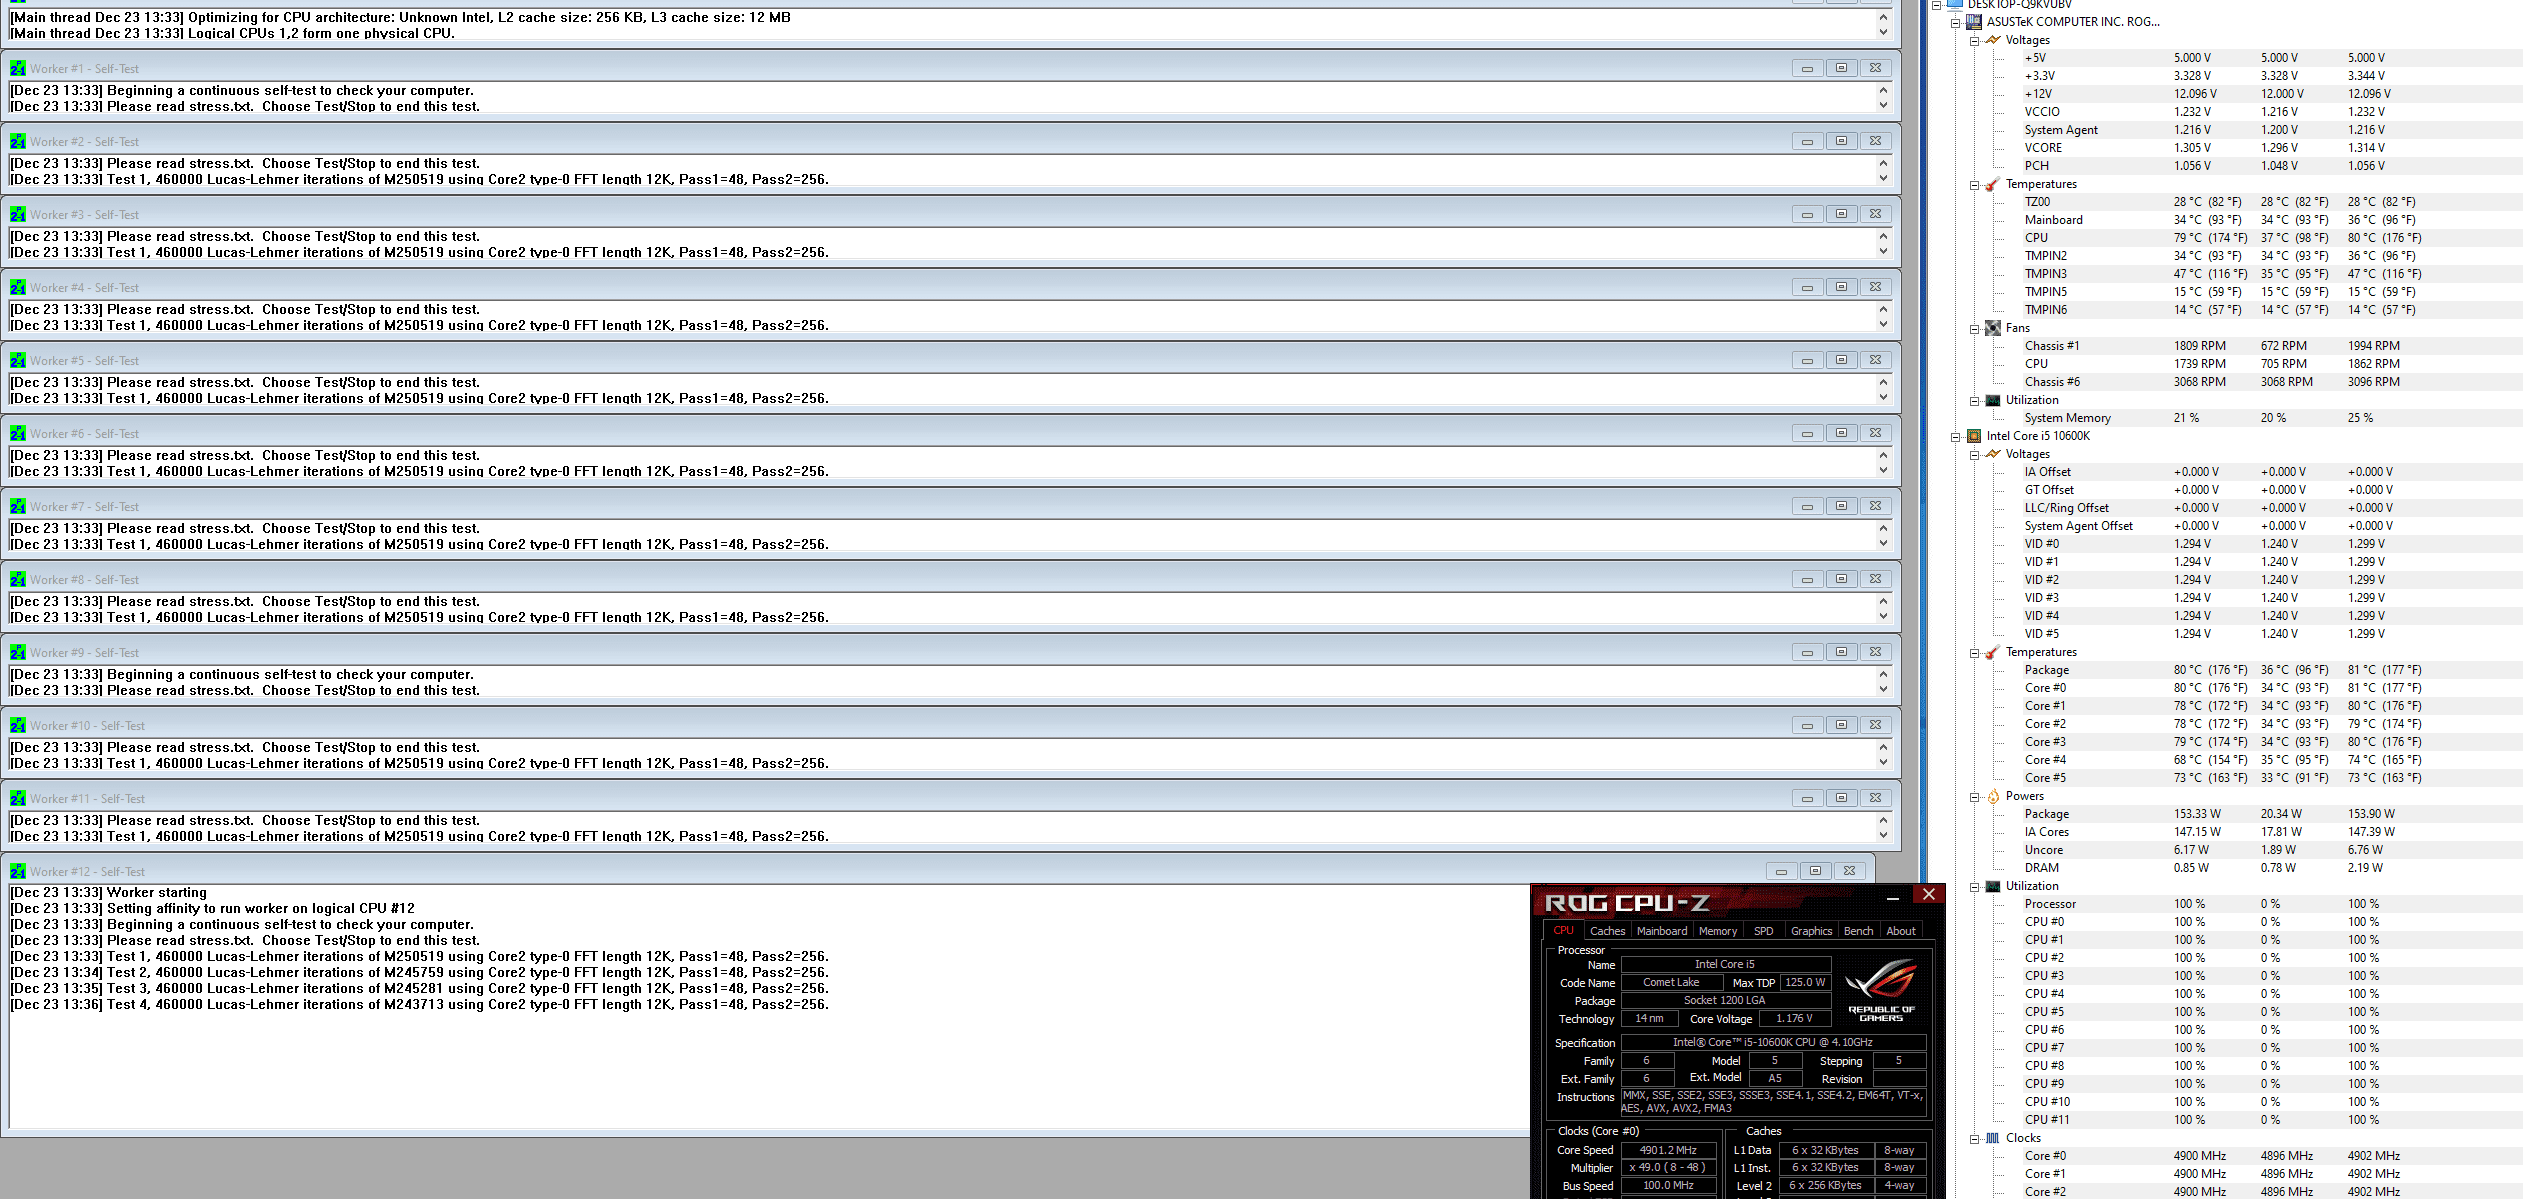Maximize the Worker #5 Self-Test window

point(1841,360)
